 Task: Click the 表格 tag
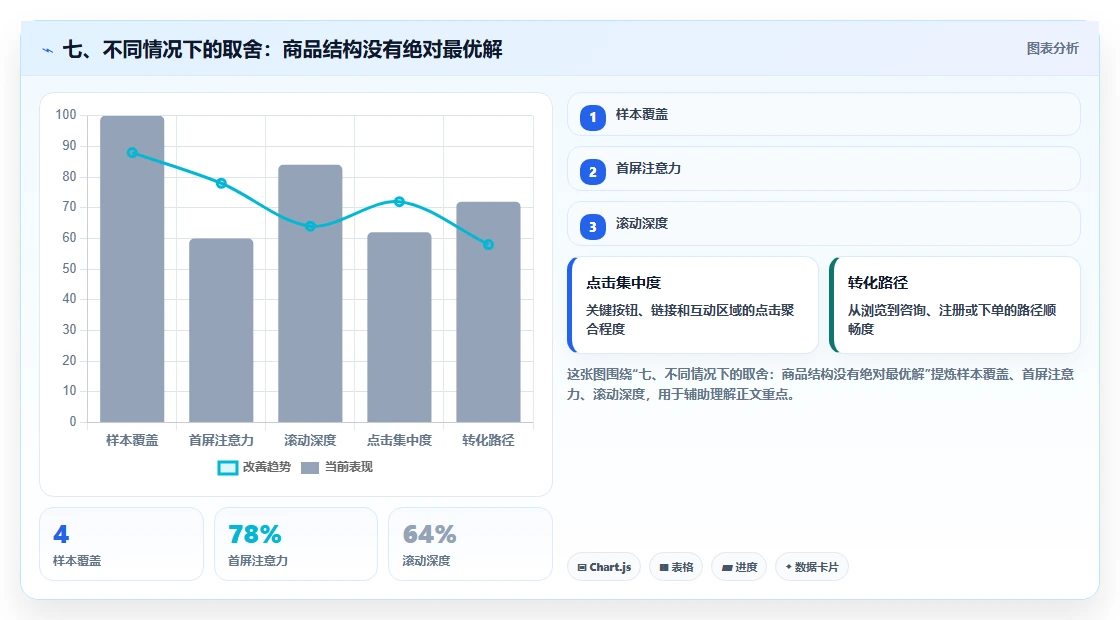tap(676, 567)
